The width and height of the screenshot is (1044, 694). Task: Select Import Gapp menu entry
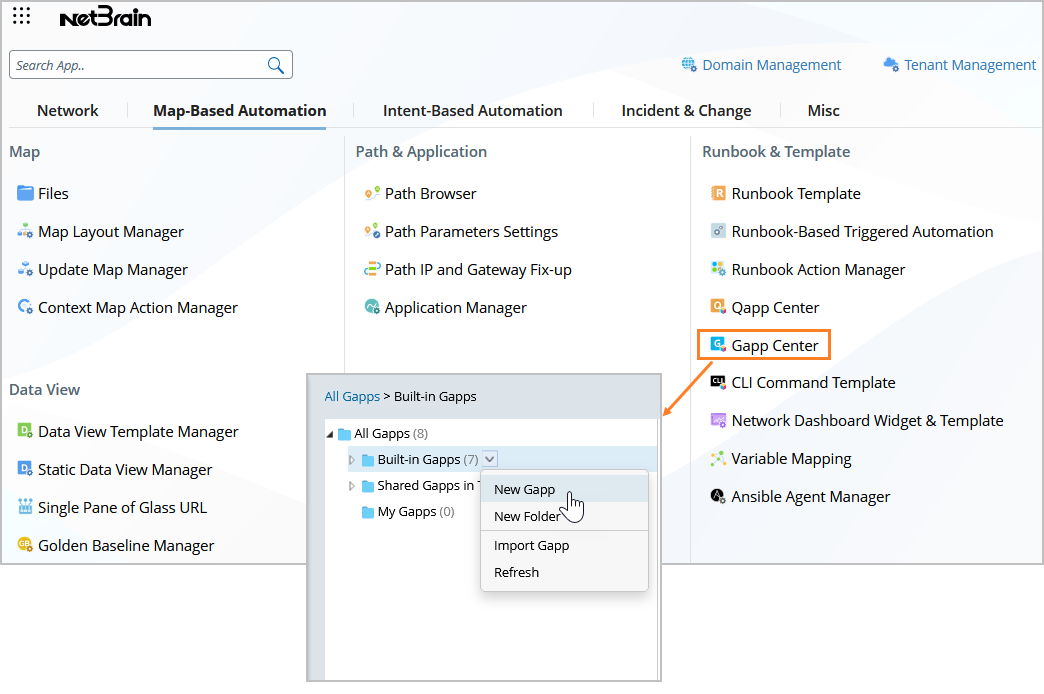click(x=531, y=546)
